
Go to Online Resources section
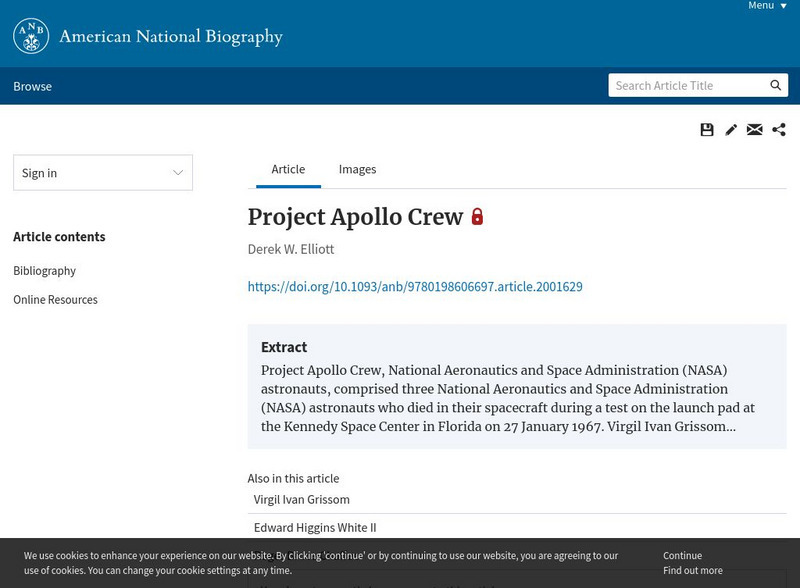(55, 300)
